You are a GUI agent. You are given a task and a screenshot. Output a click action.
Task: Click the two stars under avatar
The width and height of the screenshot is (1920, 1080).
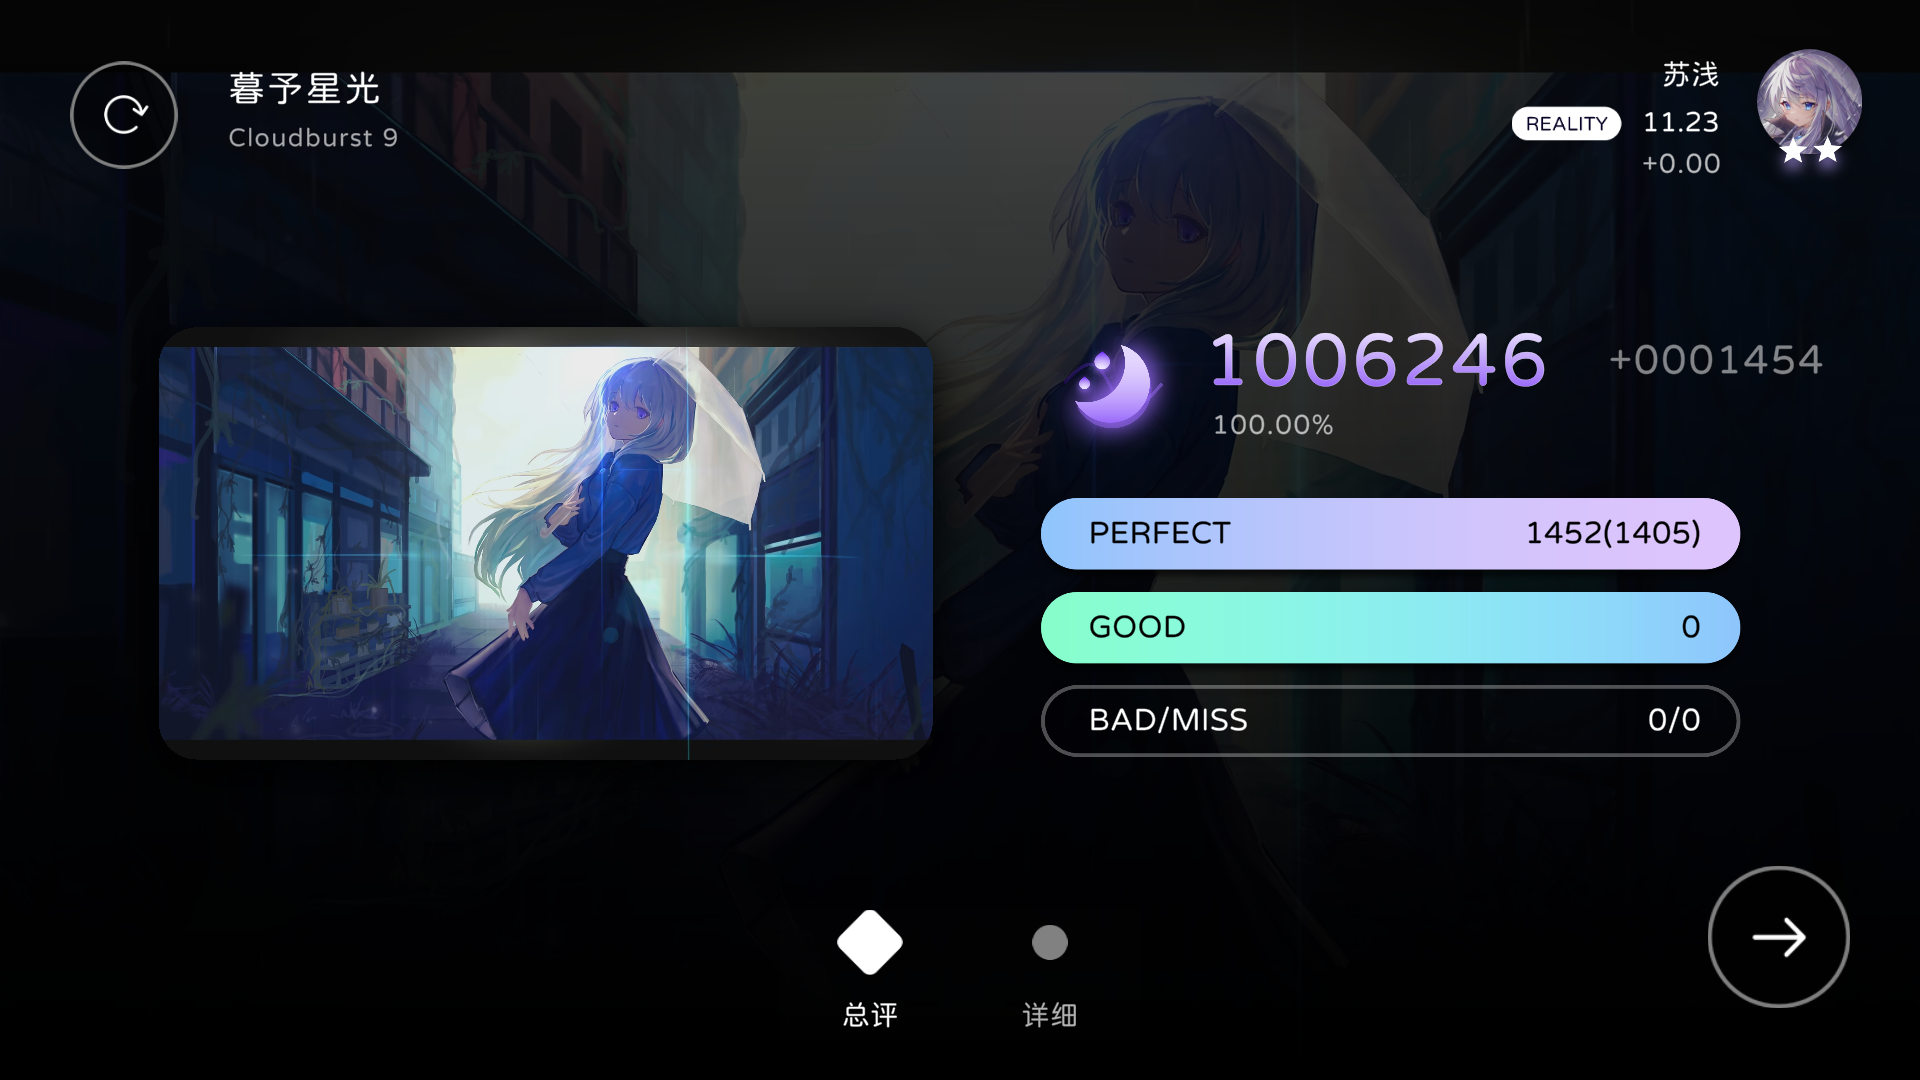pos(1811,151)
